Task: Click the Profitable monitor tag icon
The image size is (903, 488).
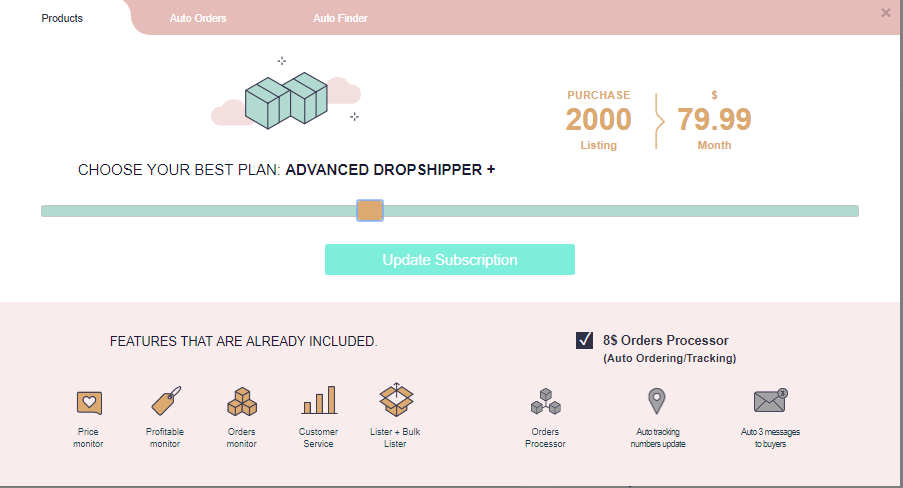Action: tap(165, 401)
